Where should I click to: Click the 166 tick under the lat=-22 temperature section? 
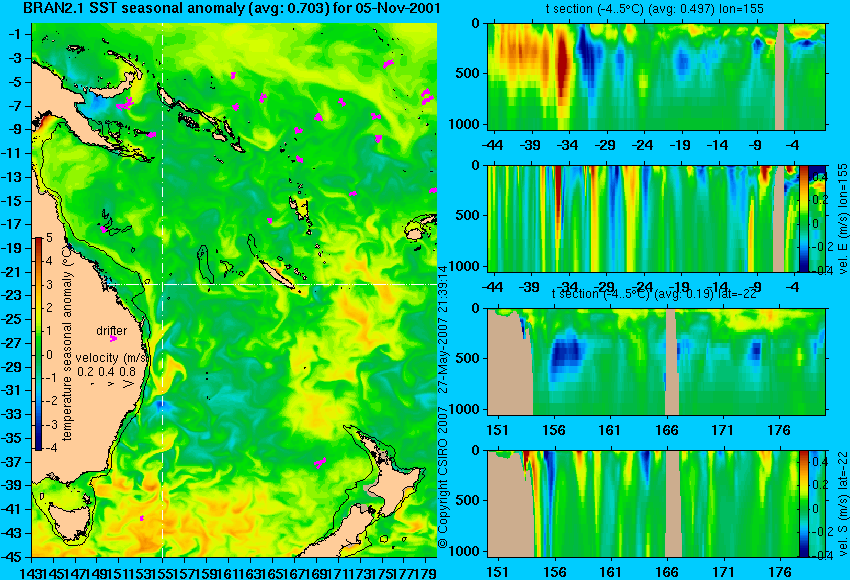666,430
